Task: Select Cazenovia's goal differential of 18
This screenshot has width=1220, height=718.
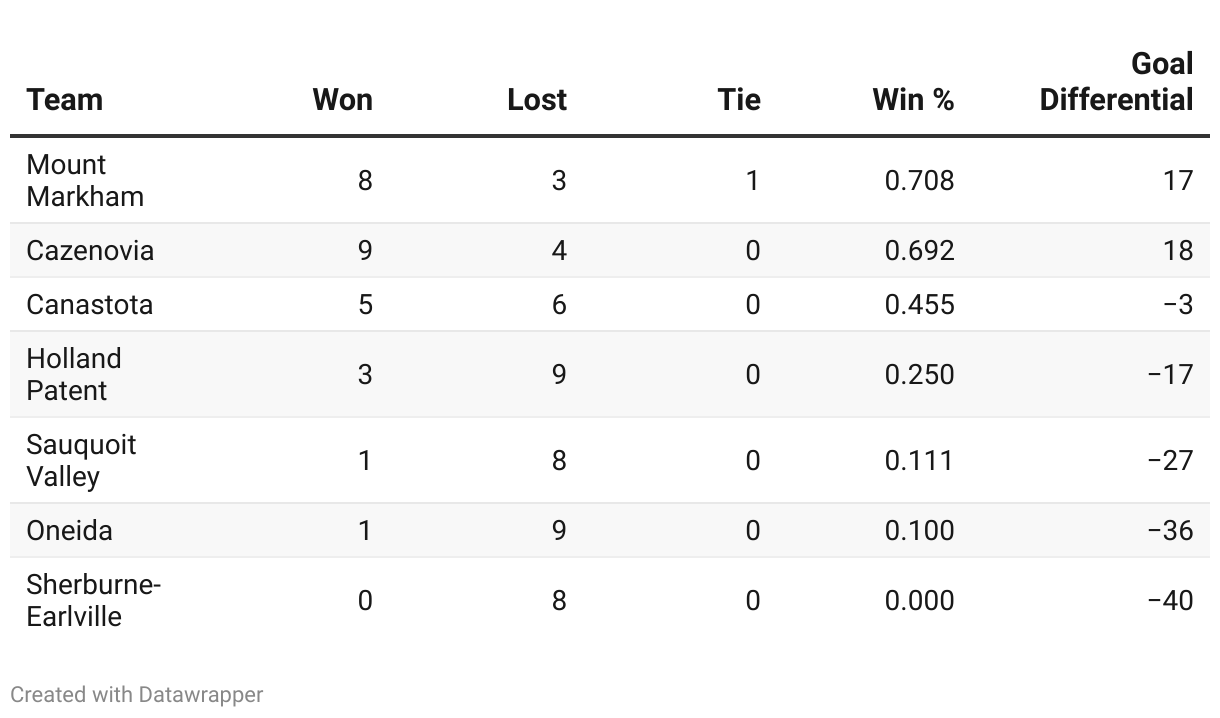Action: tap(1177, 250)
